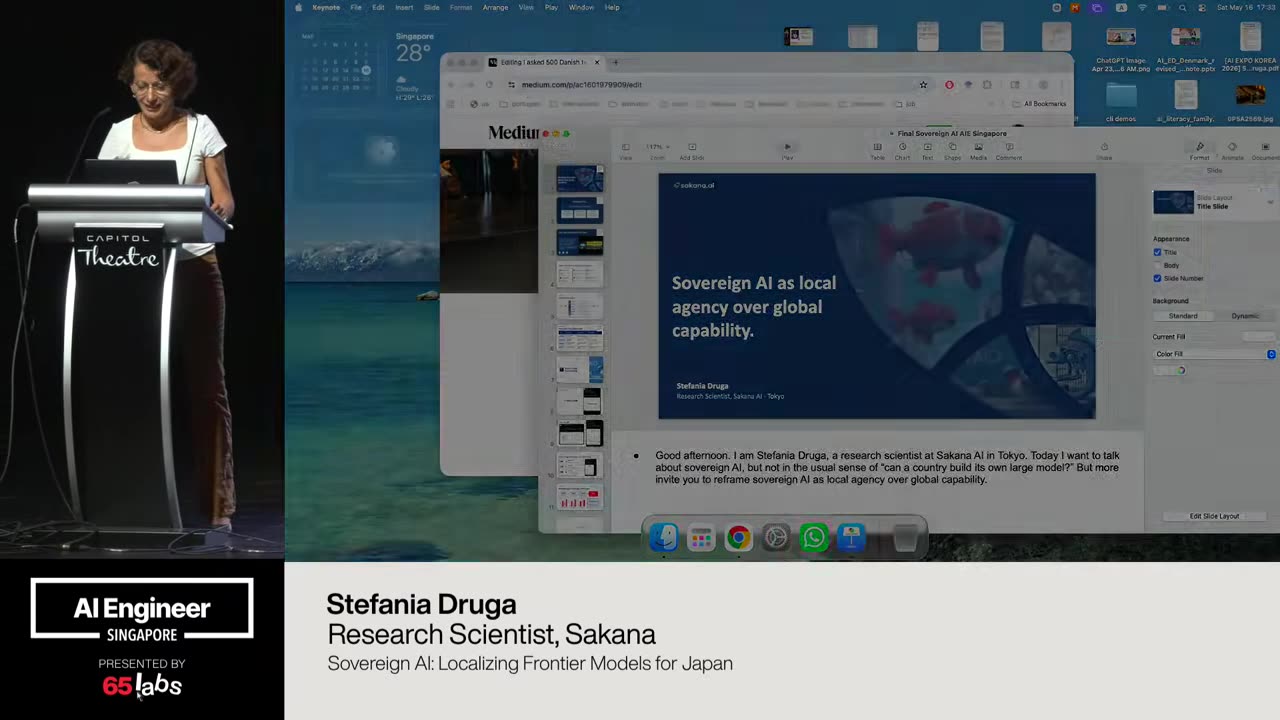Open the File menu
The image size is (1280, 720).
[x=356, y=7]
